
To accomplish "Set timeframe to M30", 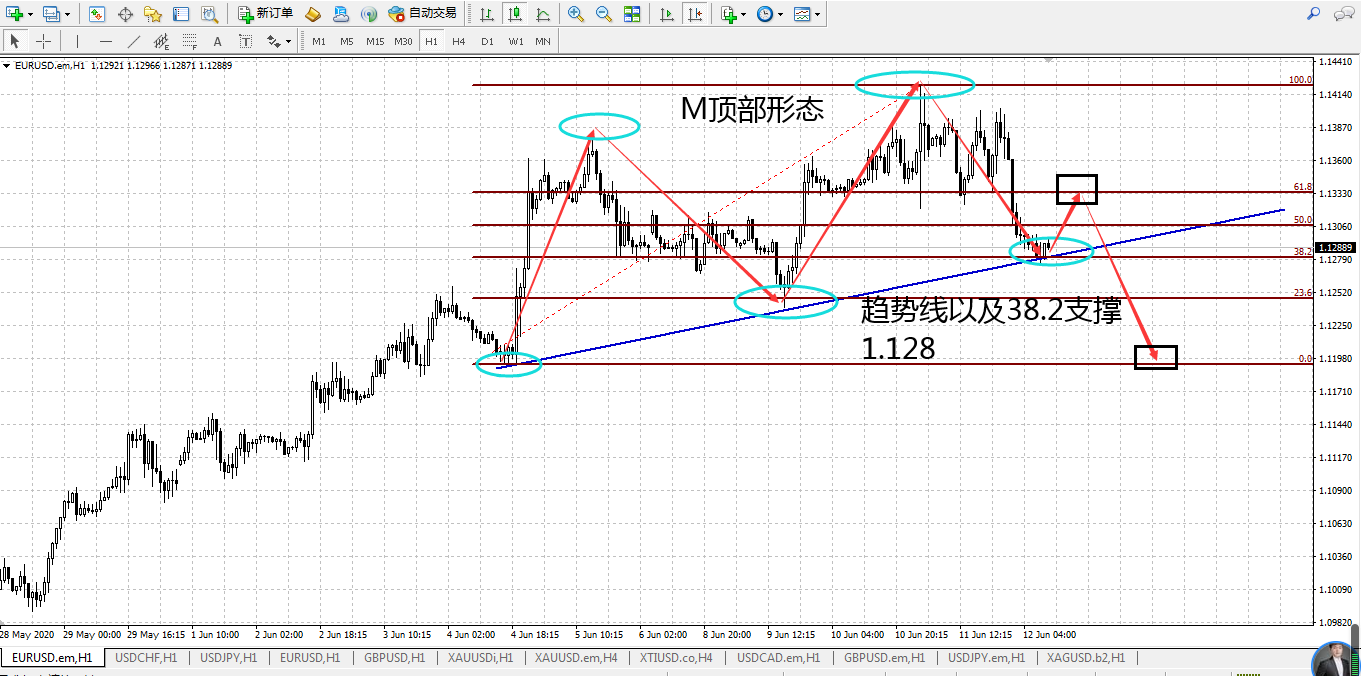I will [403, 41].
